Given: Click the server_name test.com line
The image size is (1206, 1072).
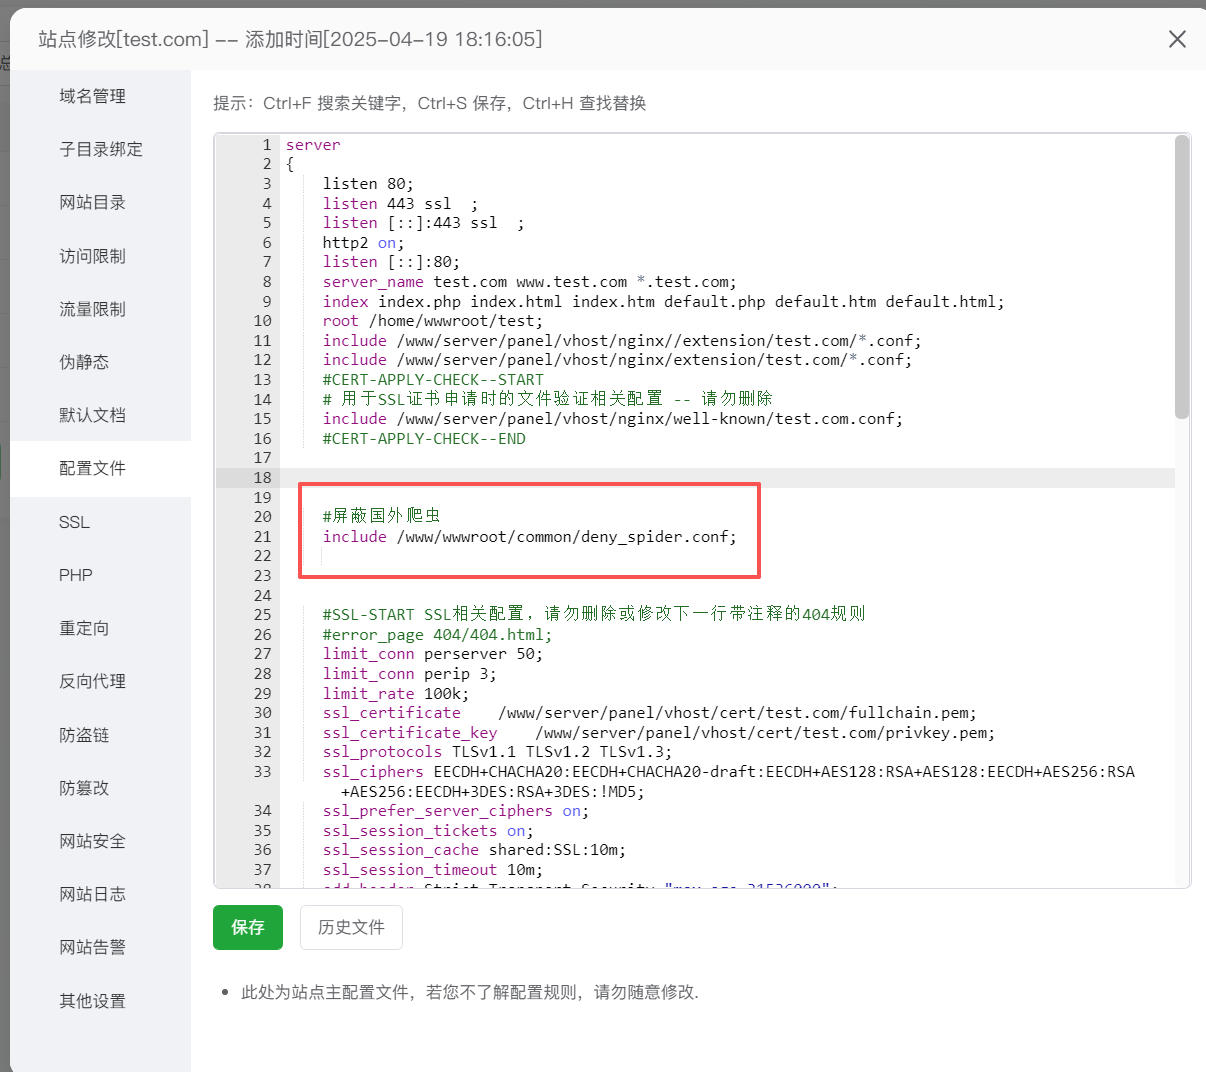Looking at the screenshot, I should tap(529, 282).
